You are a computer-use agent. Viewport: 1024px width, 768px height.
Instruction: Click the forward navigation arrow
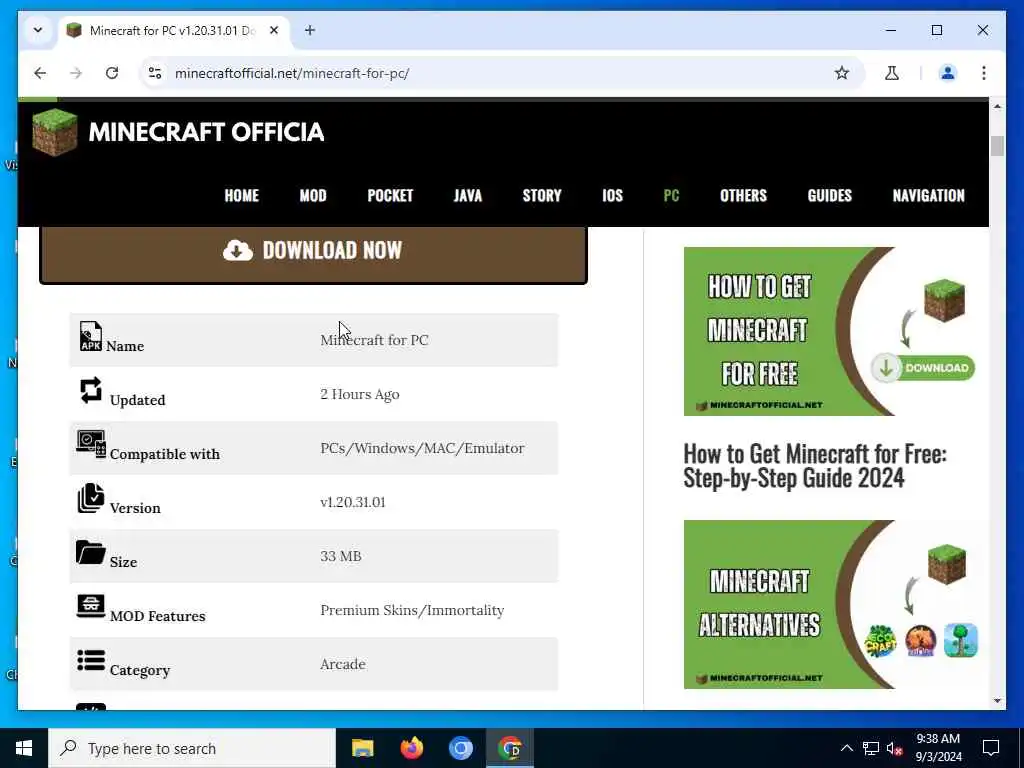[x=76, y=73]
